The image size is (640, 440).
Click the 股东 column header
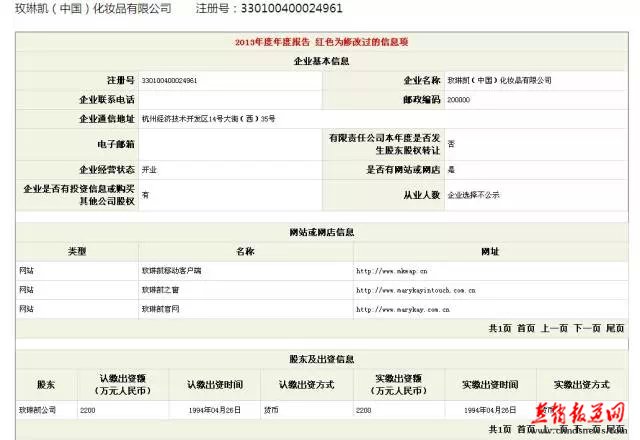pos(46,384)
